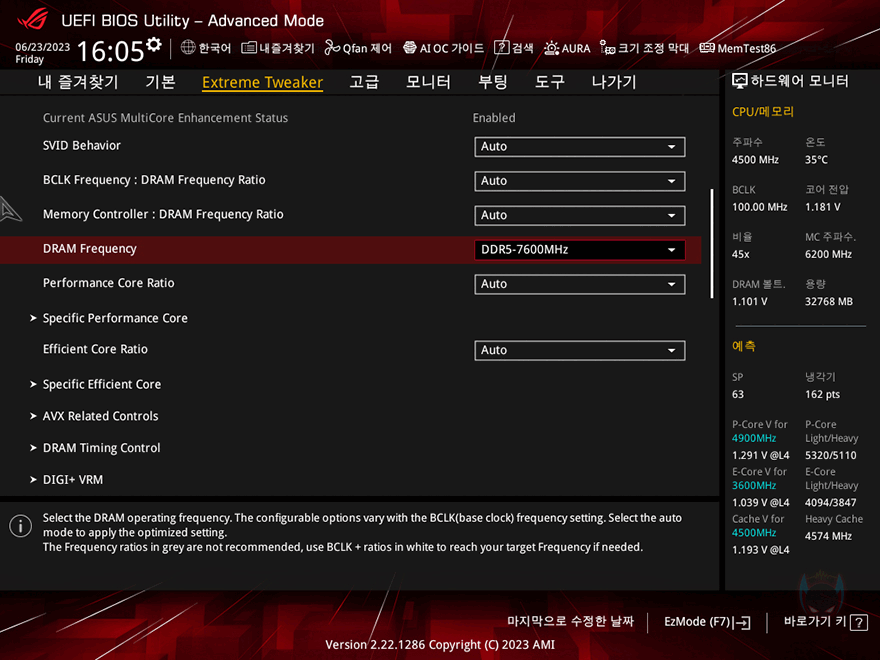
Task: Select Extreme Tweaker tab
Action: point(262,82)
